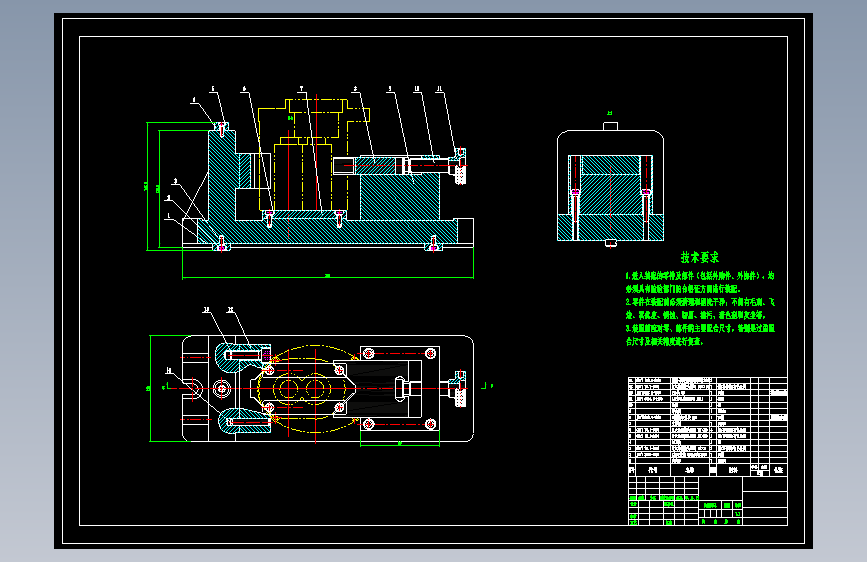
Task: Pick the handwheel at right end of top view
Action: coord(459,388)
